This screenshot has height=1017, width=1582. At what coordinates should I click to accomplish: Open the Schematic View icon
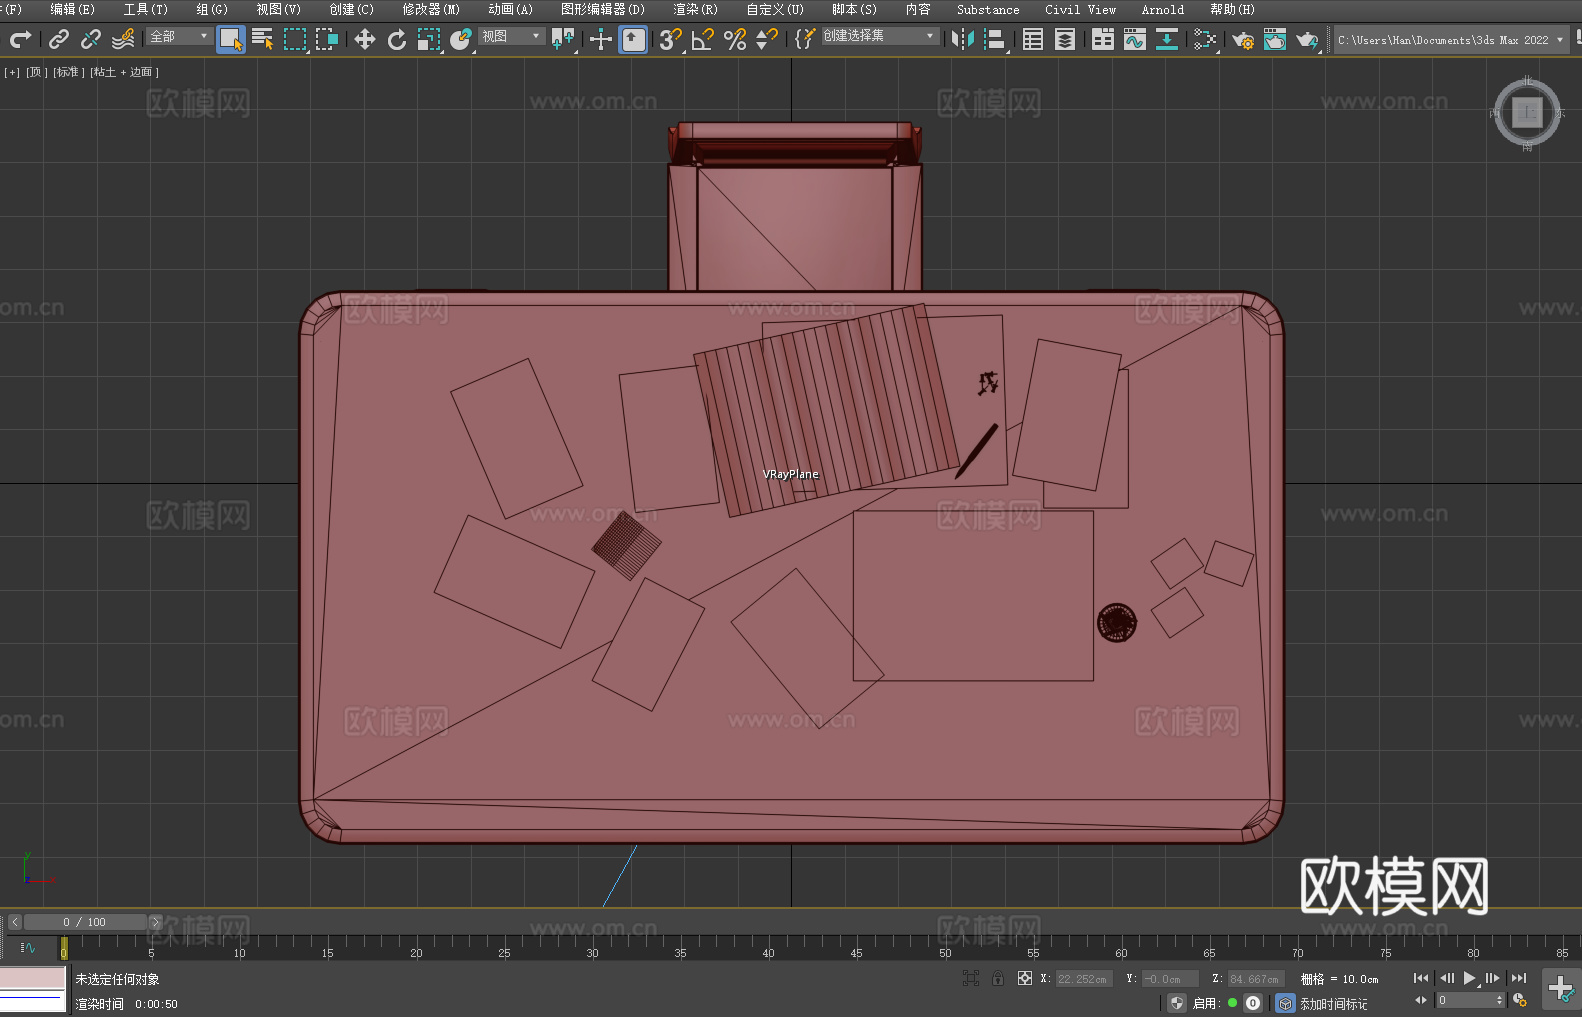point(1204,39)
